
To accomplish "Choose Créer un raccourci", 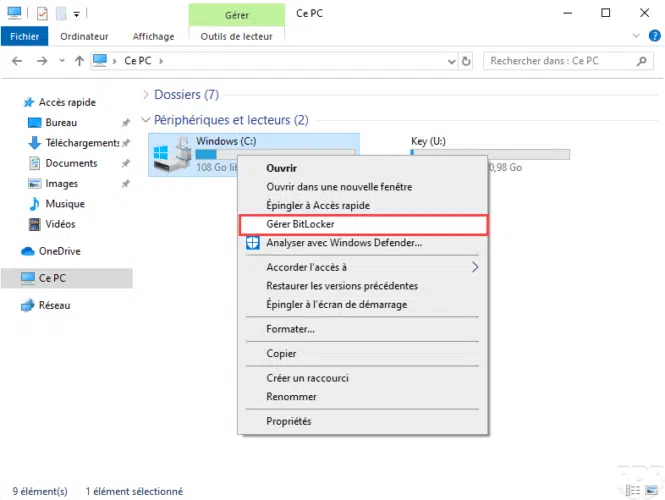I will (307, 378).
